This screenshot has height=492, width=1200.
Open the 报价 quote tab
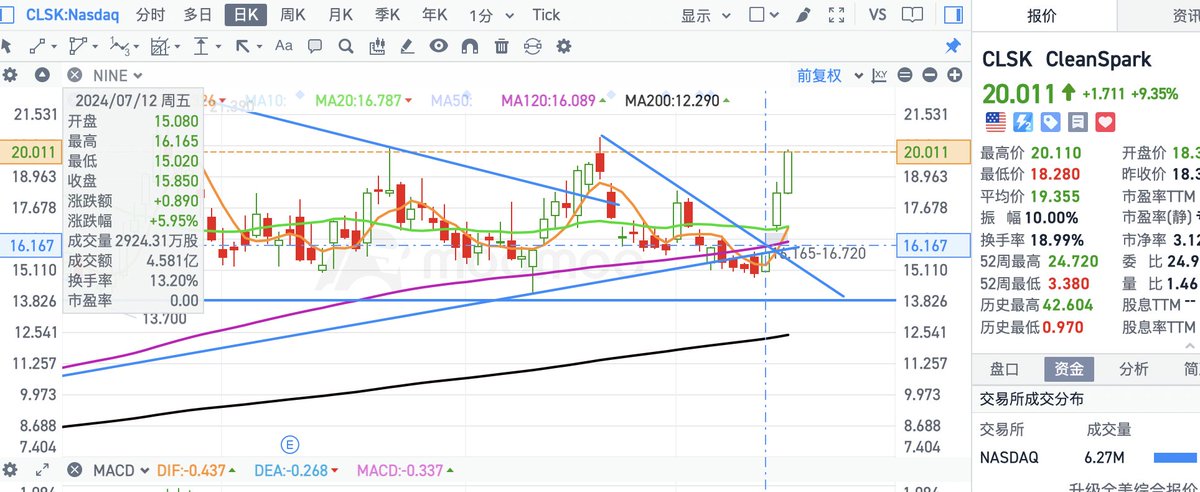1043,15
